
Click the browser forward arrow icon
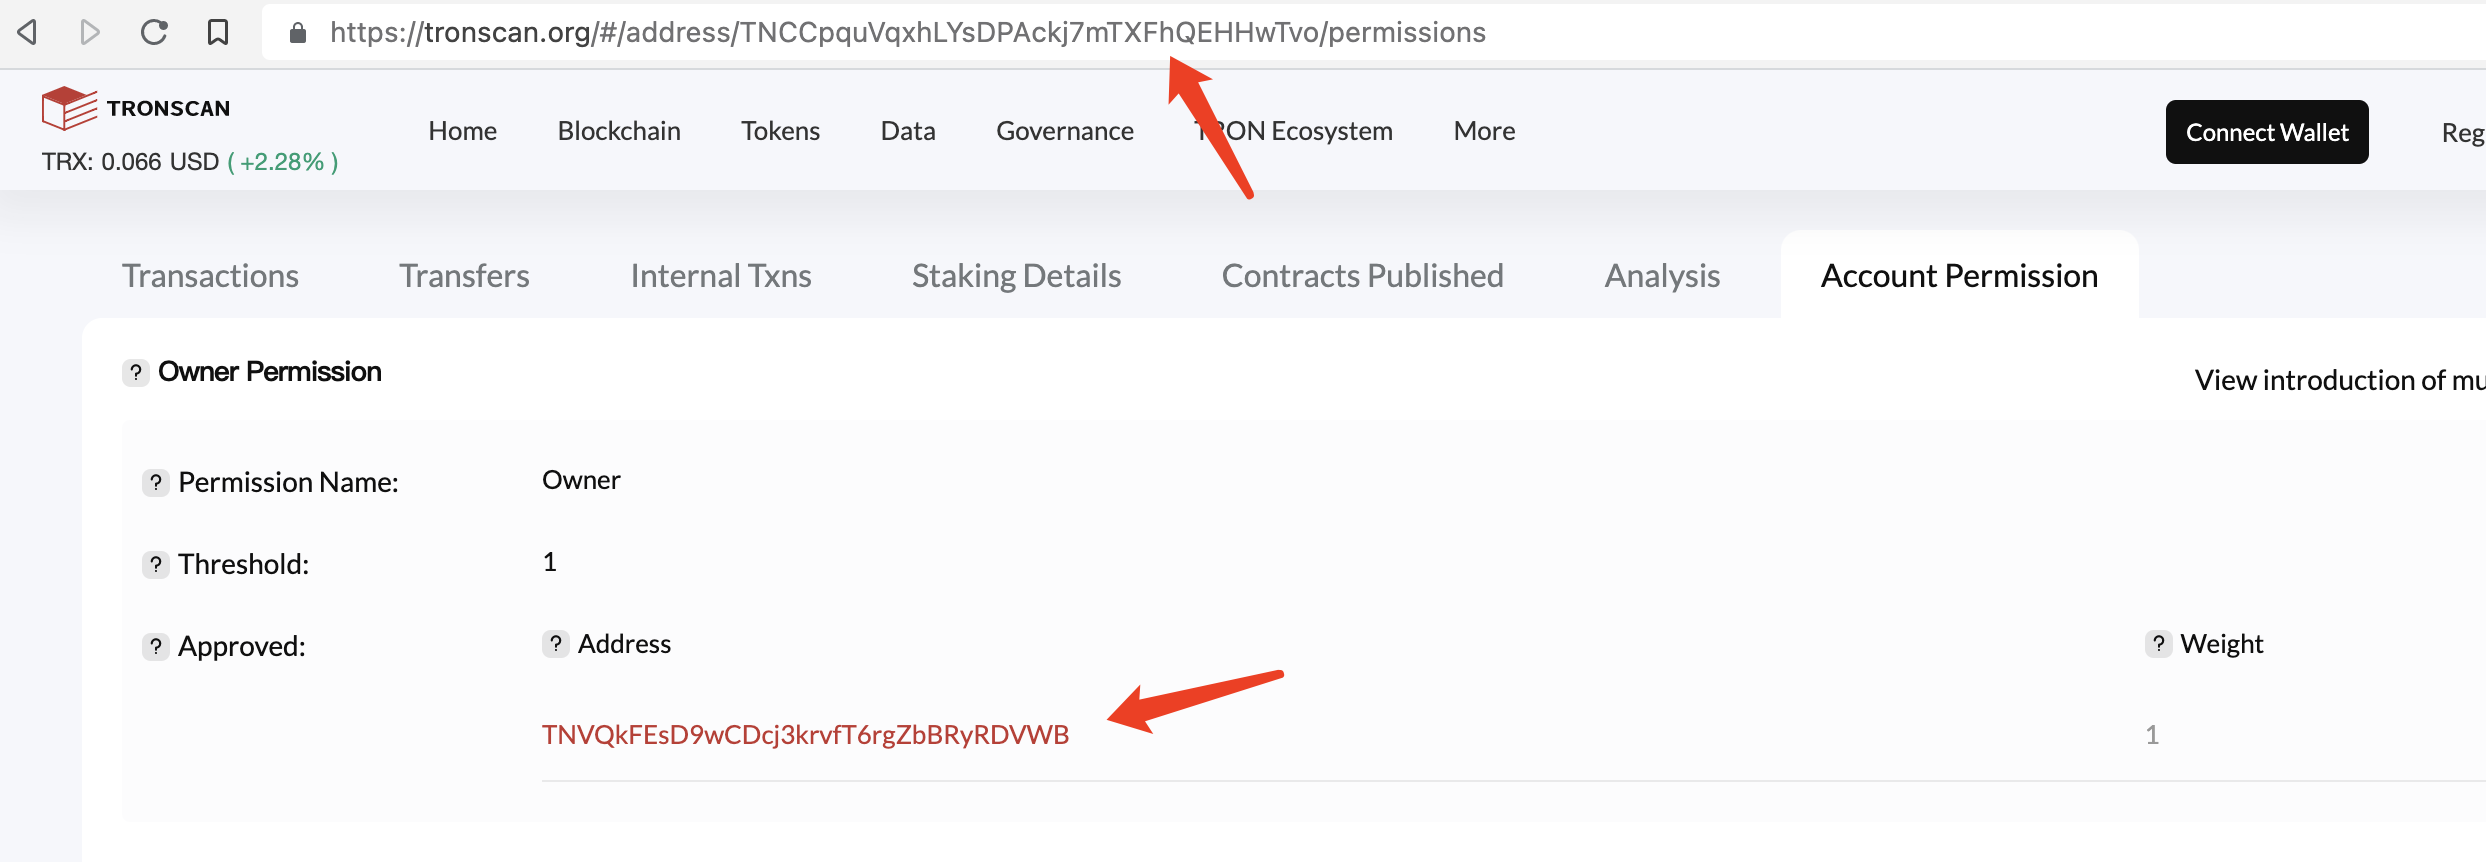(90, 33)
